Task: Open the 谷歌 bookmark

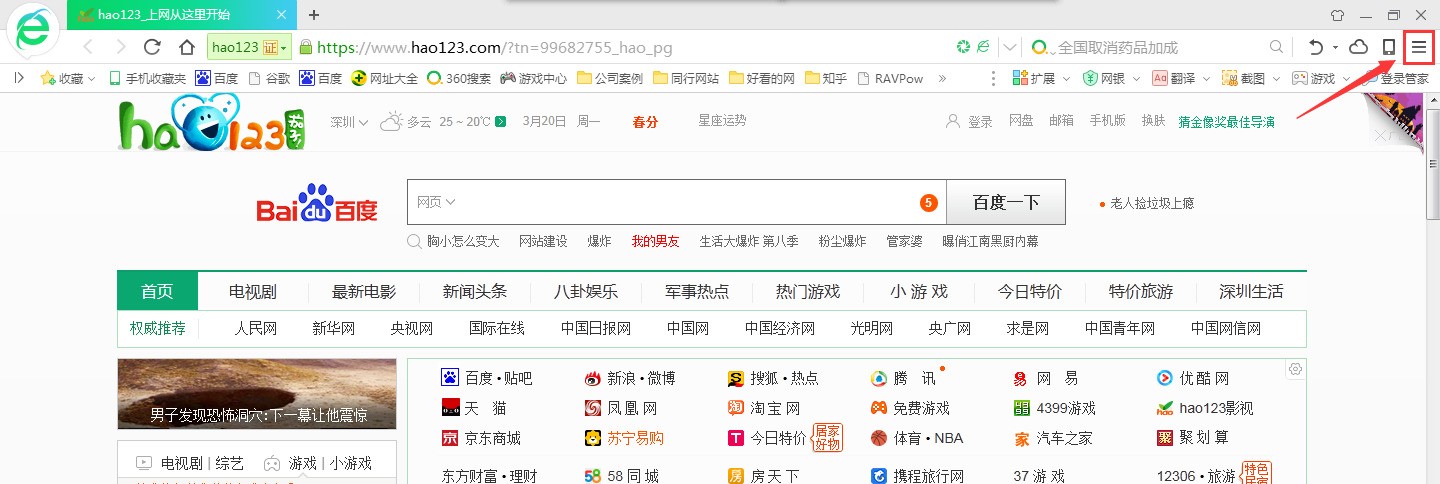Action: [x=268, y=78]
